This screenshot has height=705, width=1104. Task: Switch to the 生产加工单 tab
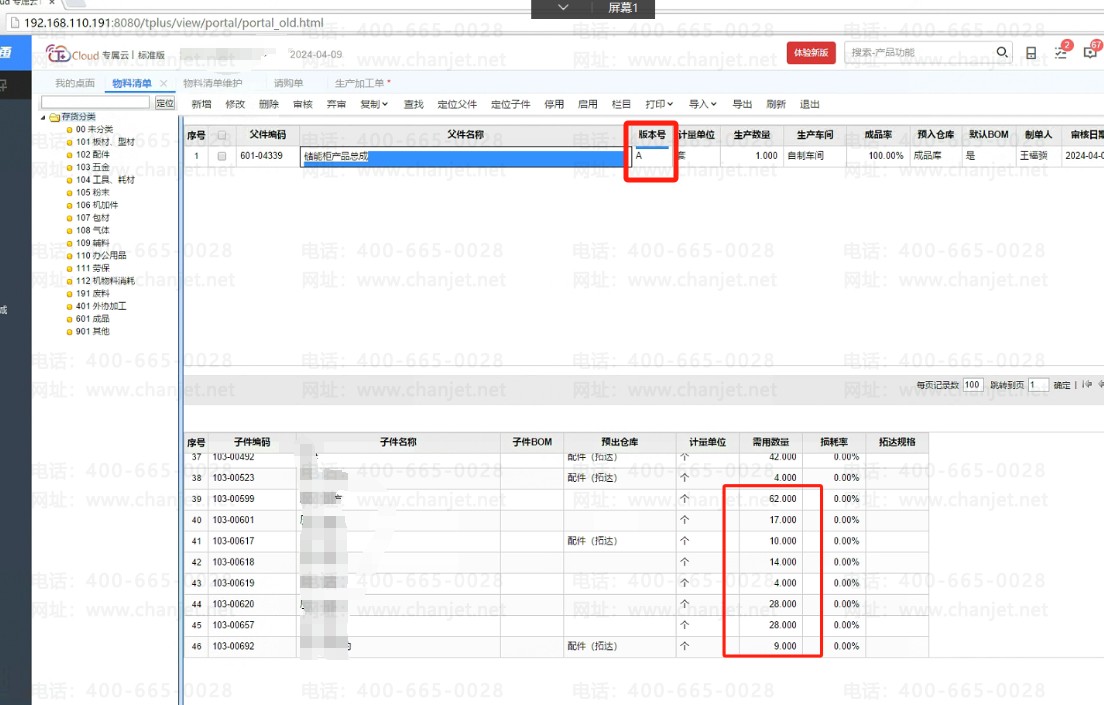coord(362,84)
